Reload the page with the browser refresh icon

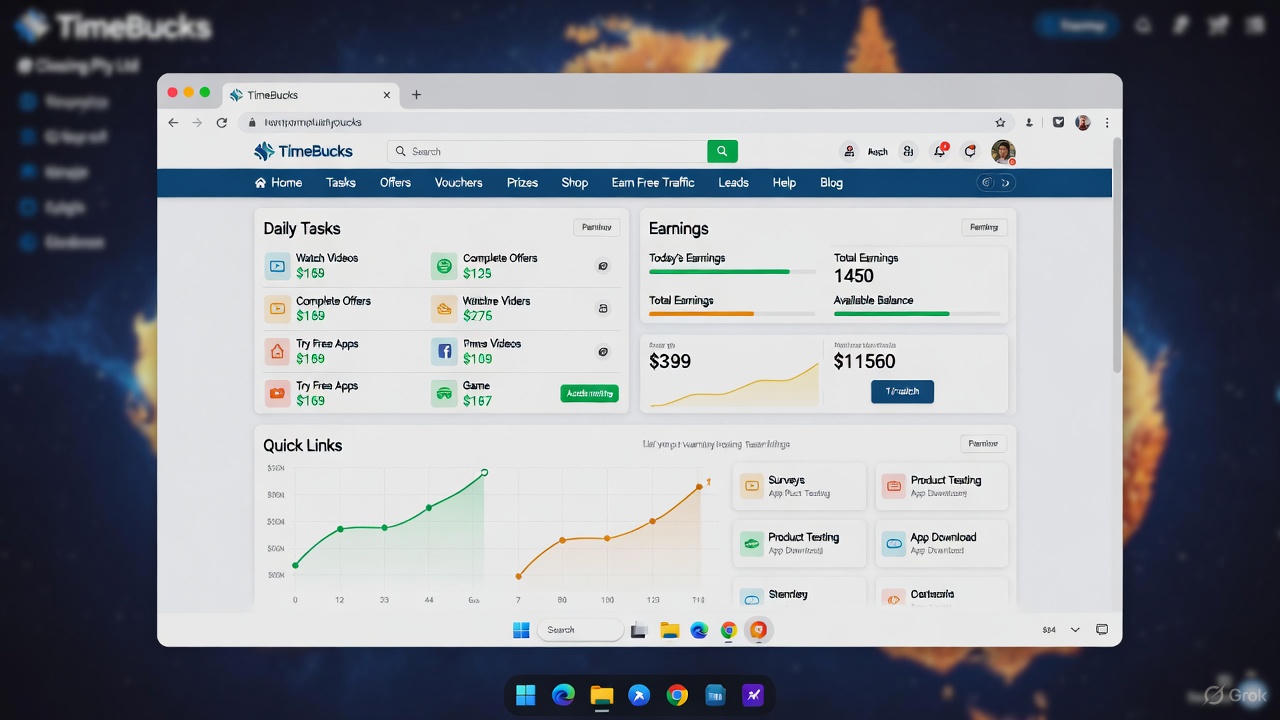pyautogui.click(x=221, y=122)
